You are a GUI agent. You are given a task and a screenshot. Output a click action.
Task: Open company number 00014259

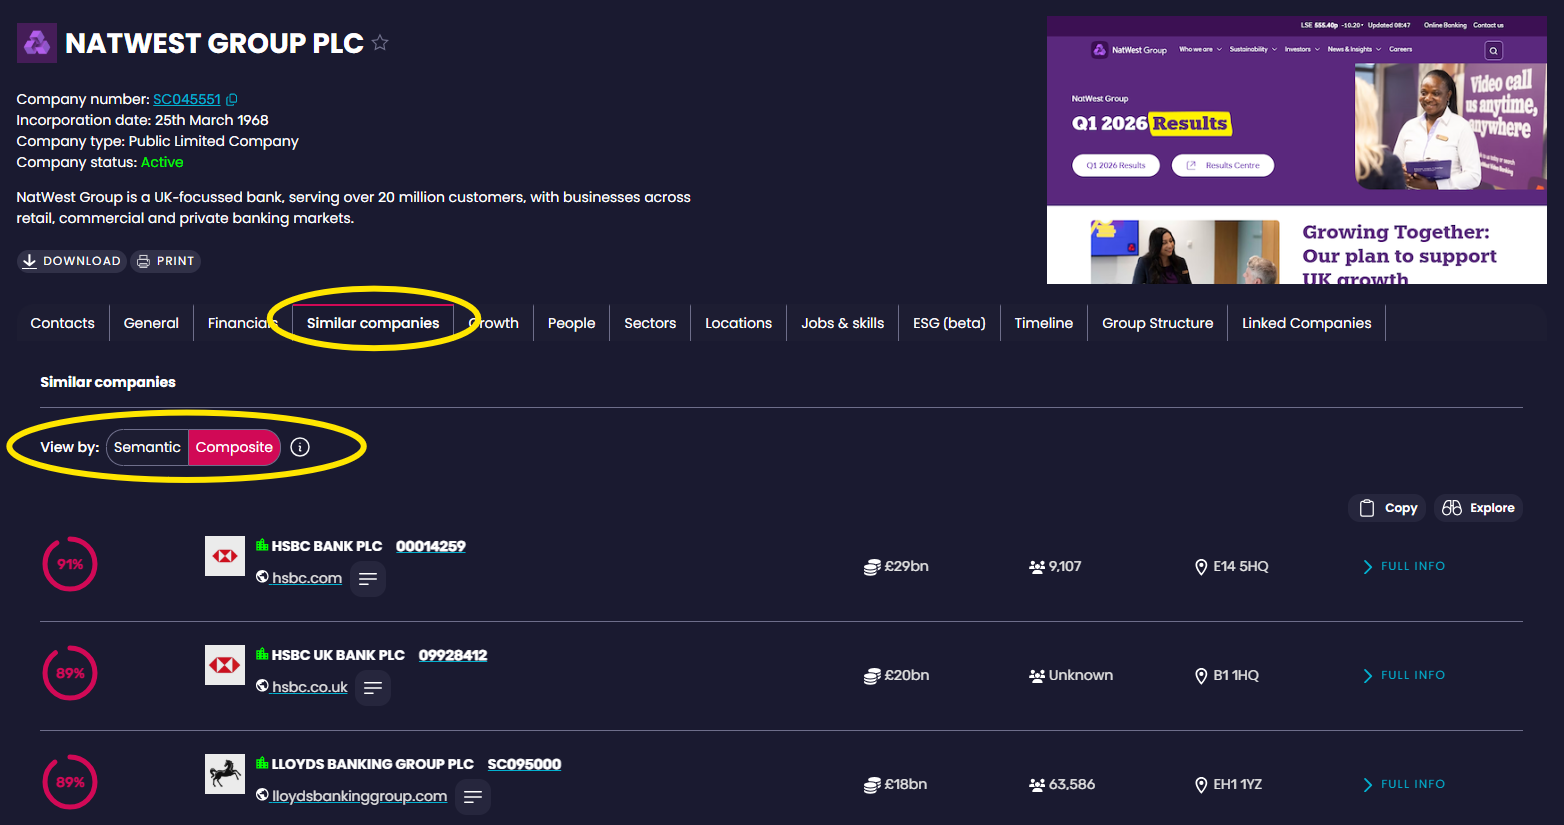click(431, 546)
